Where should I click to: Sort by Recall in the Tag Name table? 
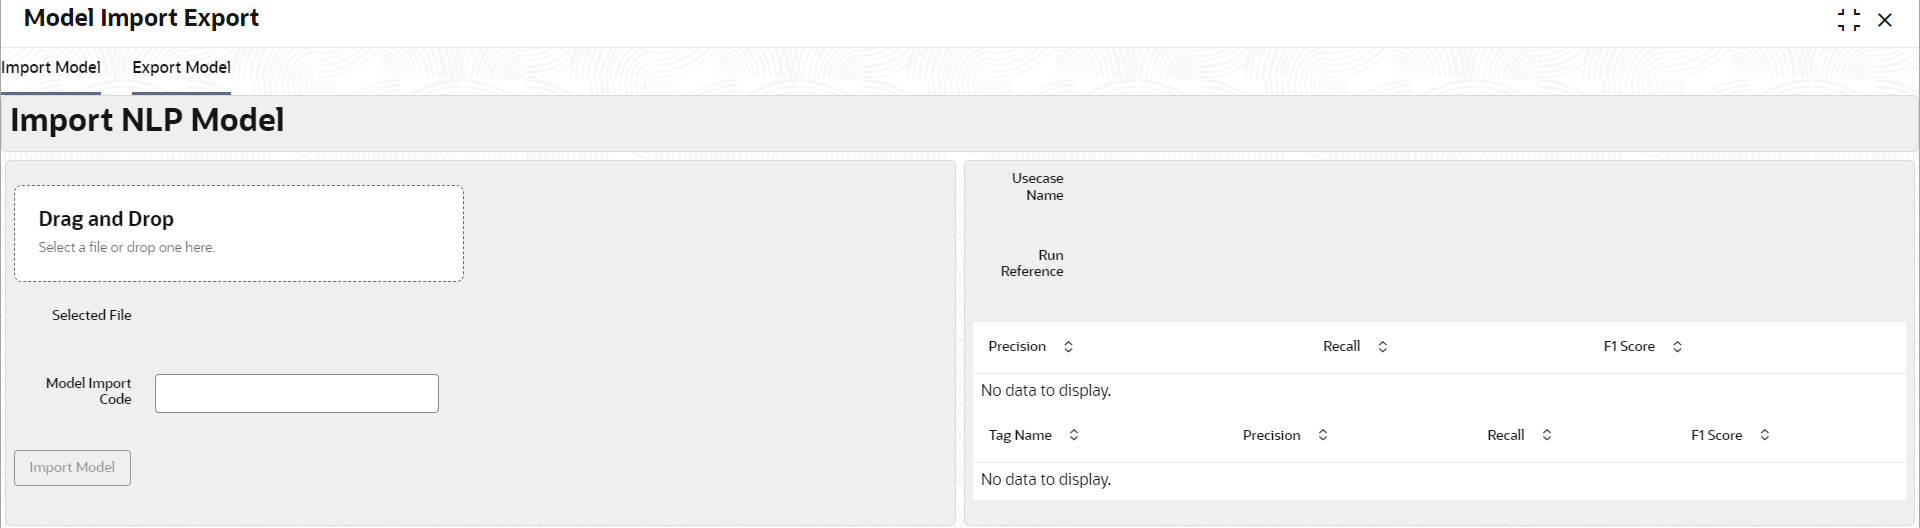pyautogui.click(x=1547, y=436)
